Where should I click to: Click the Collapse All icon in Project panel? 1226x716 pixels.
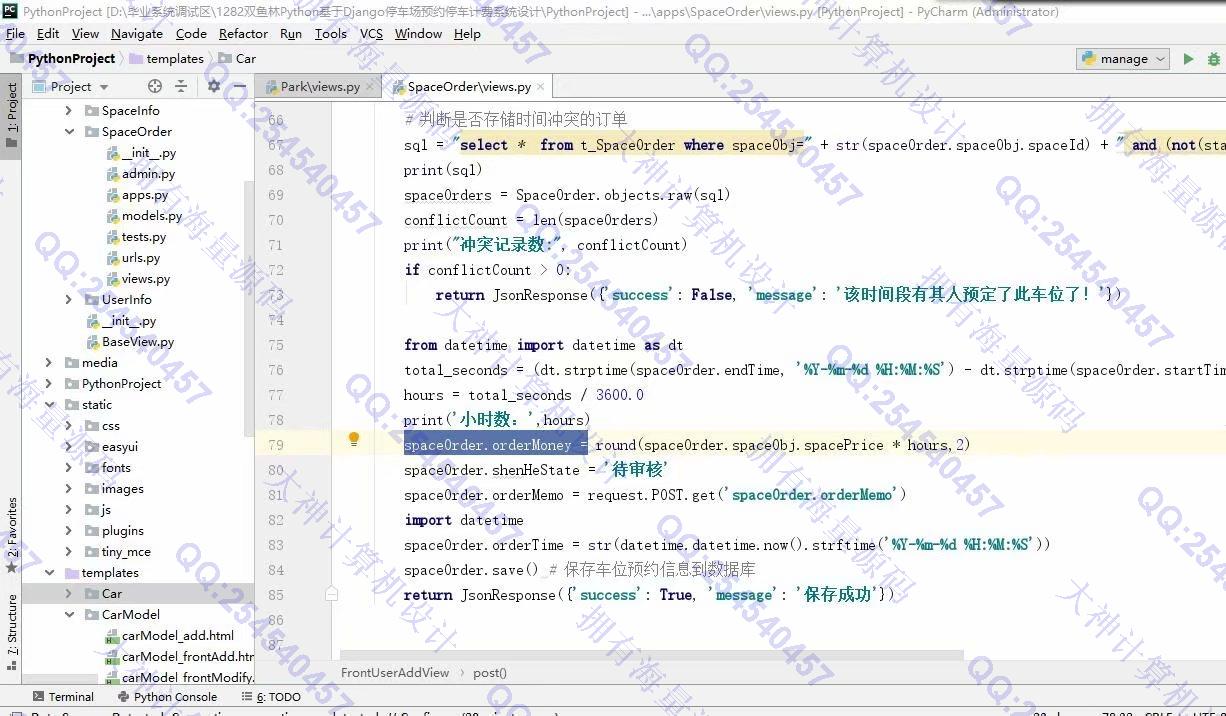181,86
